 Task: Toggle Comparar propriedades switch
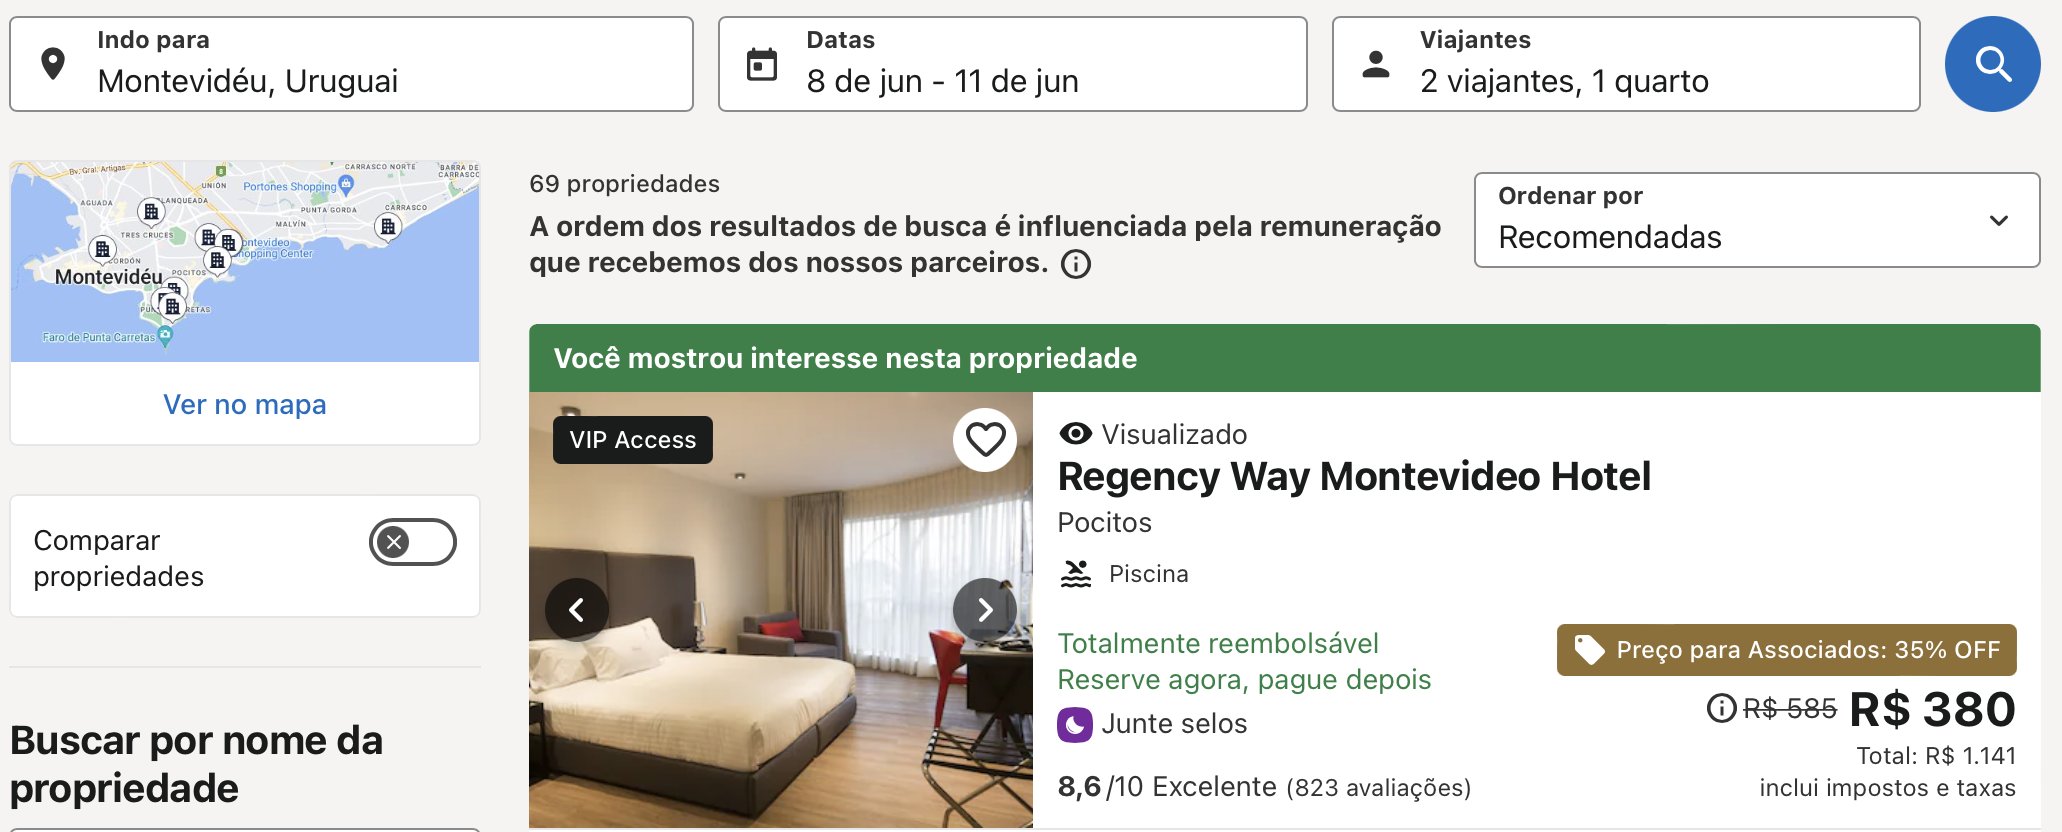tap(413, 542)
